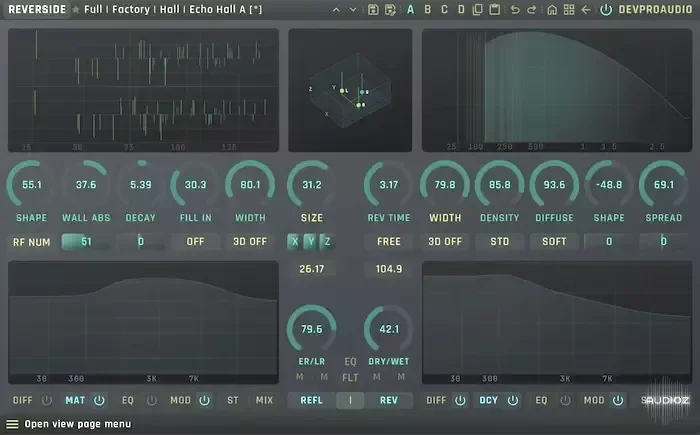700x435 pixels.
Task: Click the SIZE knob at 31.2
Action: [312, 184]
